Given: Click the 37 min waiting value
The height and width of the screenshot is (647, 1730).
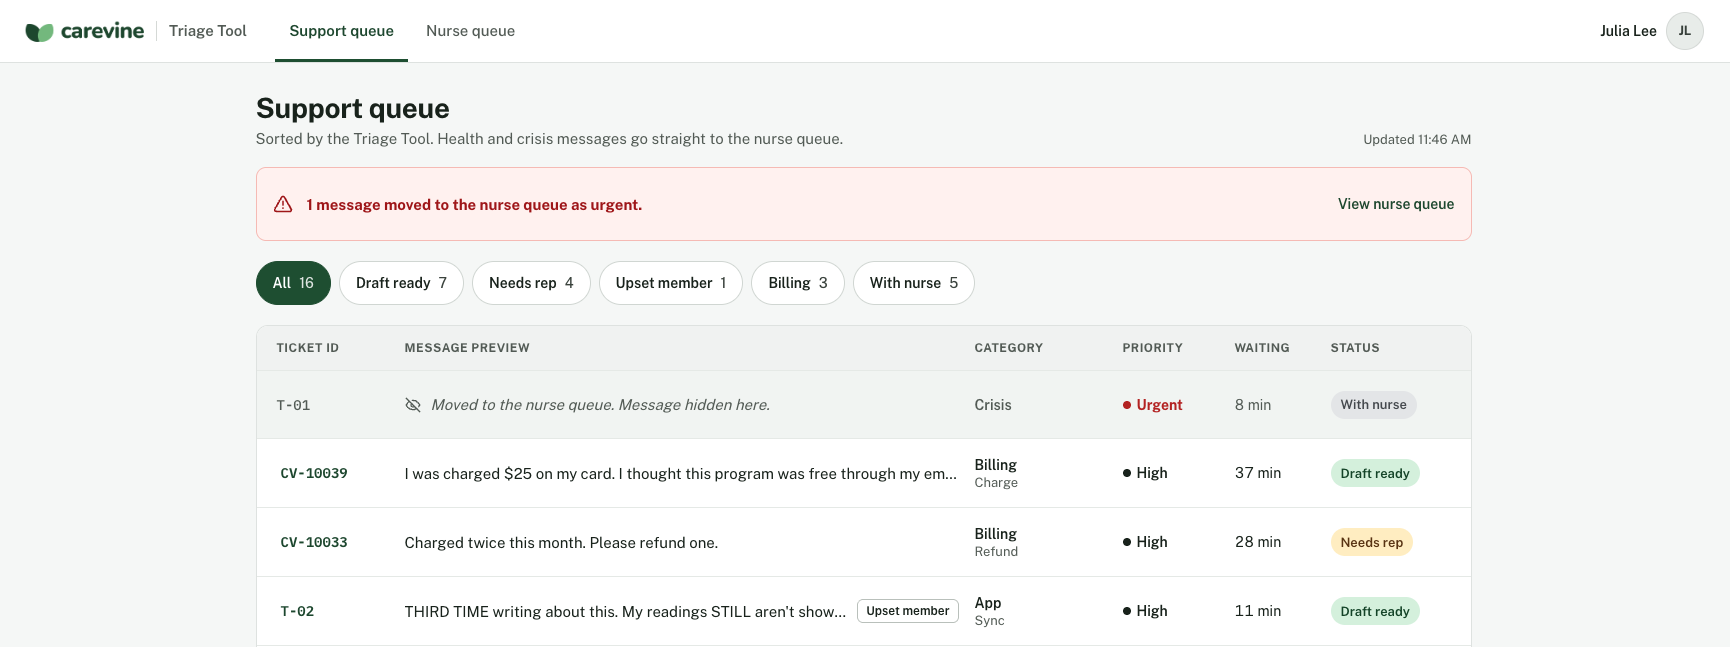Looking at the screenshot, I should (x=1258, y=473).
